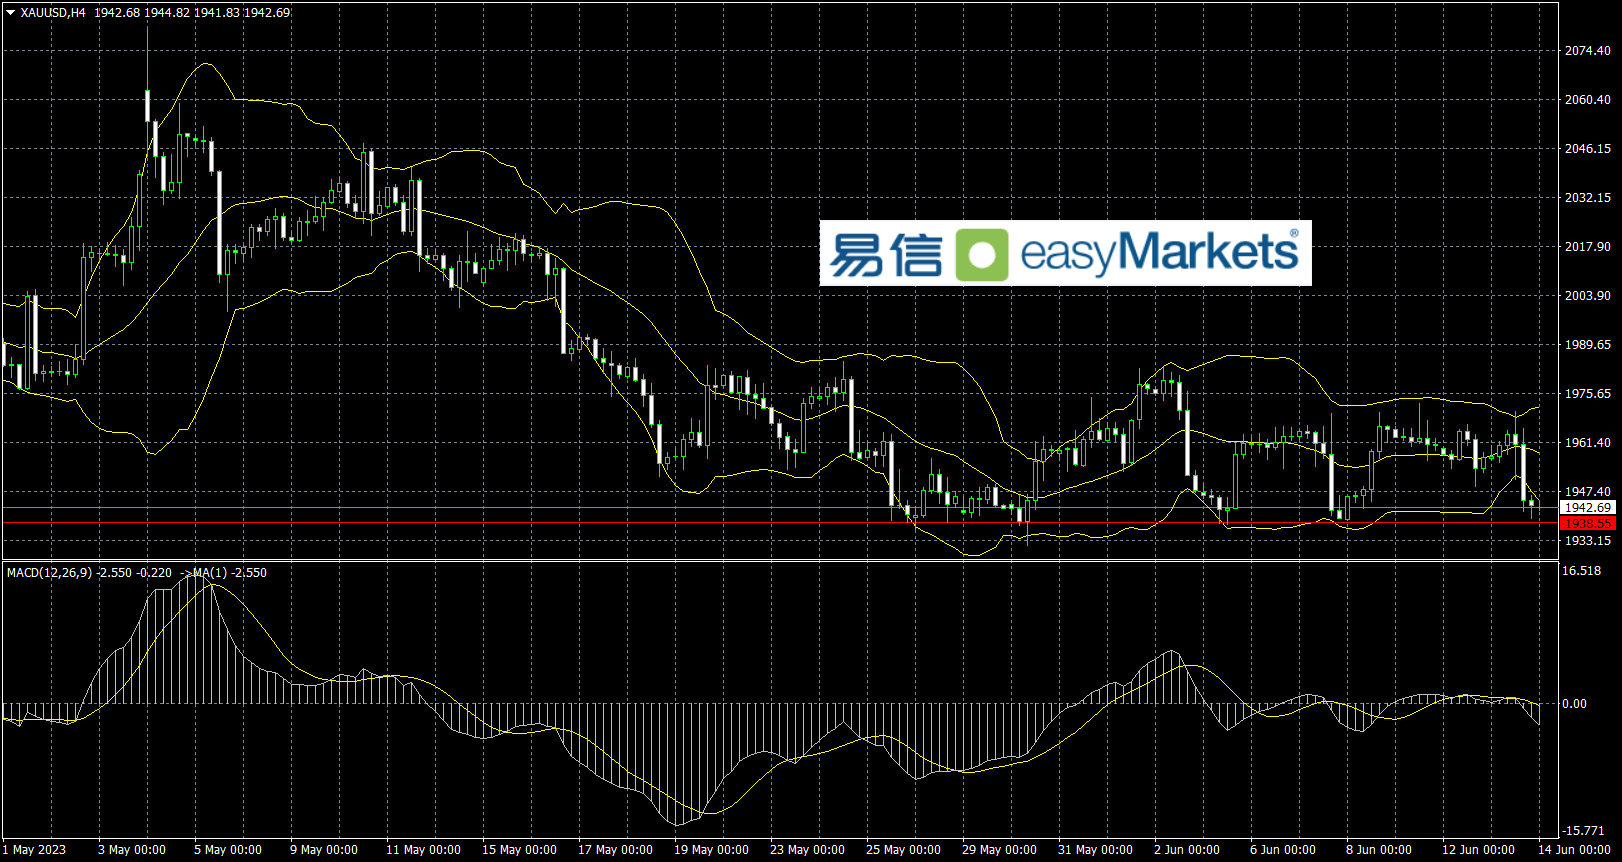Open the chart menu triangle beside XAUUSD,H4
1622x862 pixels.
(x=11, y=13)
